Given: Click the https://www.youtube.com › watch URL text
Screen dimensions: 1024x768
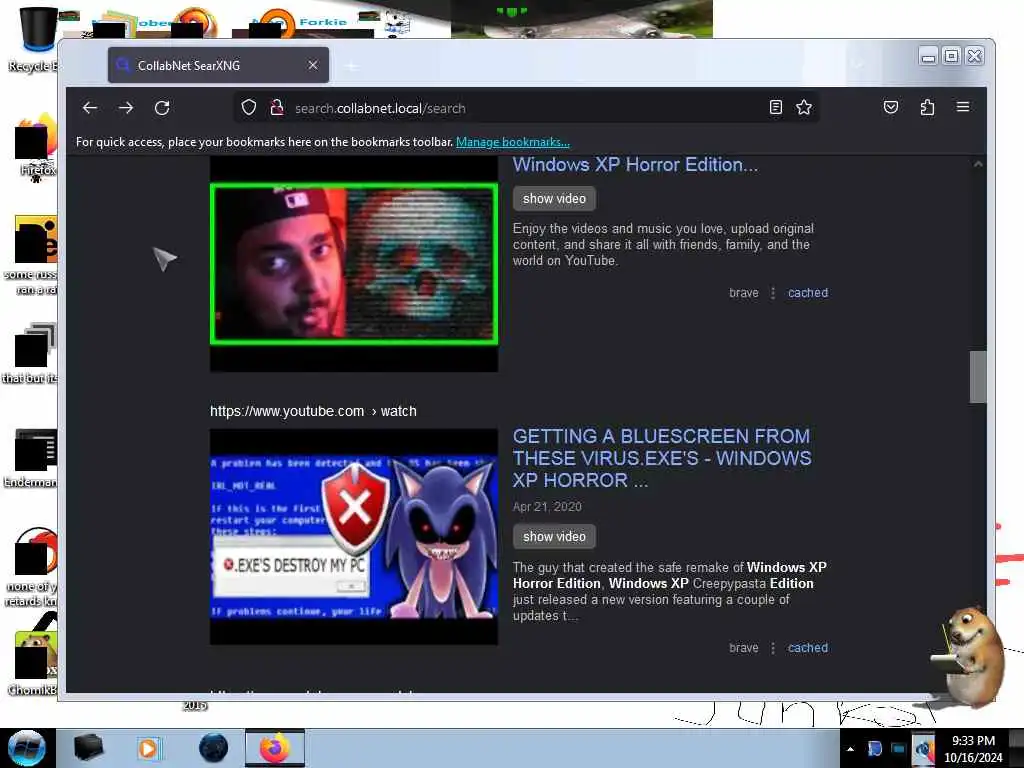Looking at the screenshot, I should (313, 411).
